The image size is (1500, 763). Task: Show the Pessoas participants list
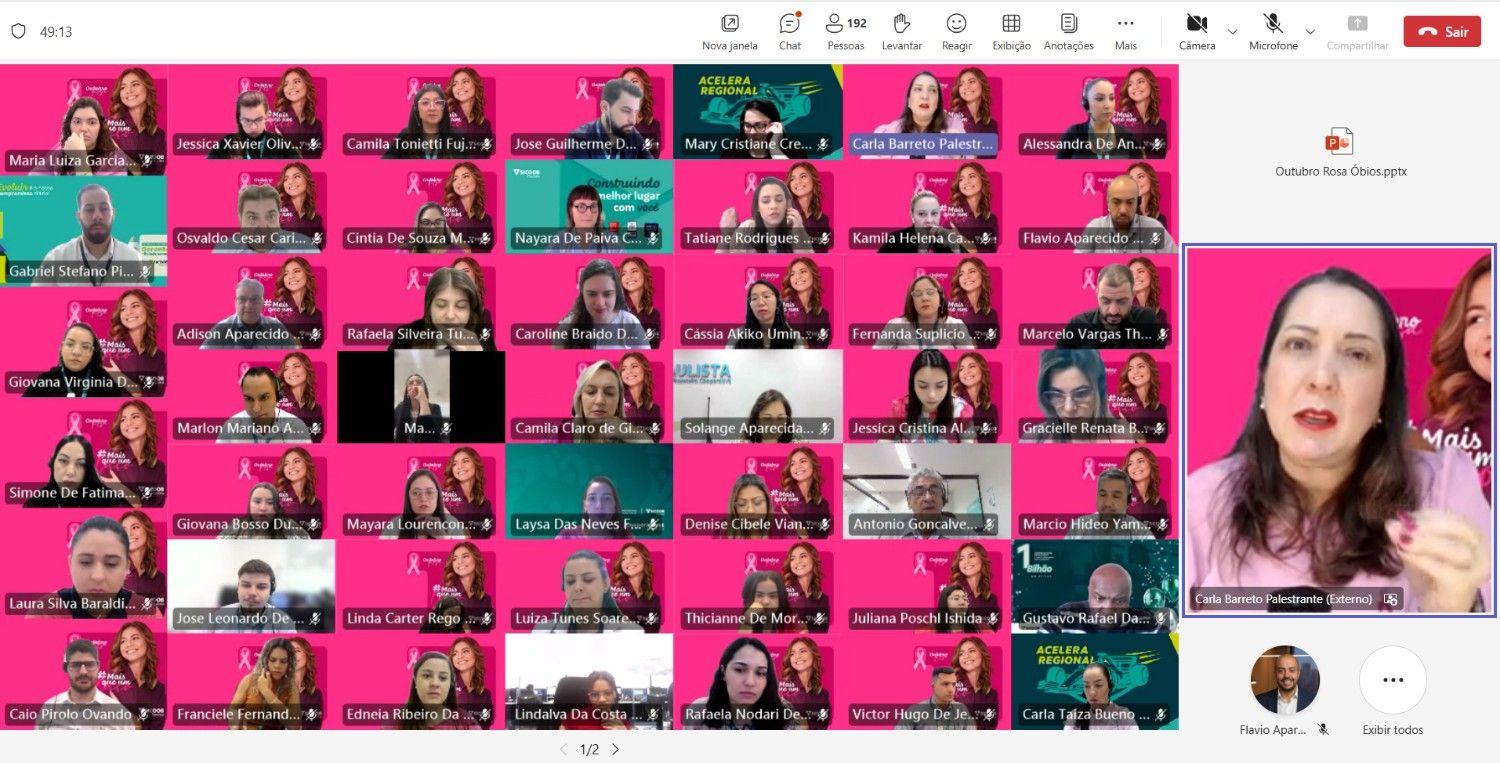(x=845, y=24)
